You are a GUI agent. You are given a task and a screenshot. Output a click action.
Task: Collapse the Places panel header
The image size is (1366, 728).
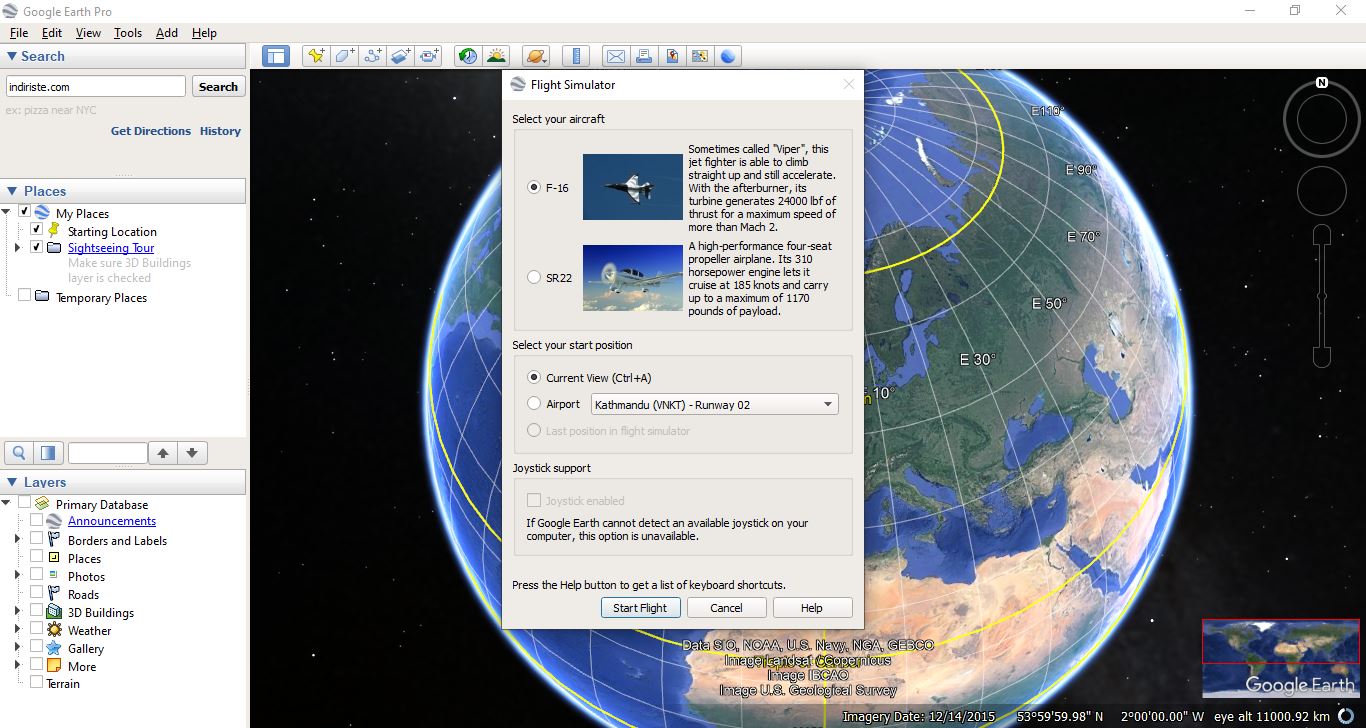click(123, 191)
